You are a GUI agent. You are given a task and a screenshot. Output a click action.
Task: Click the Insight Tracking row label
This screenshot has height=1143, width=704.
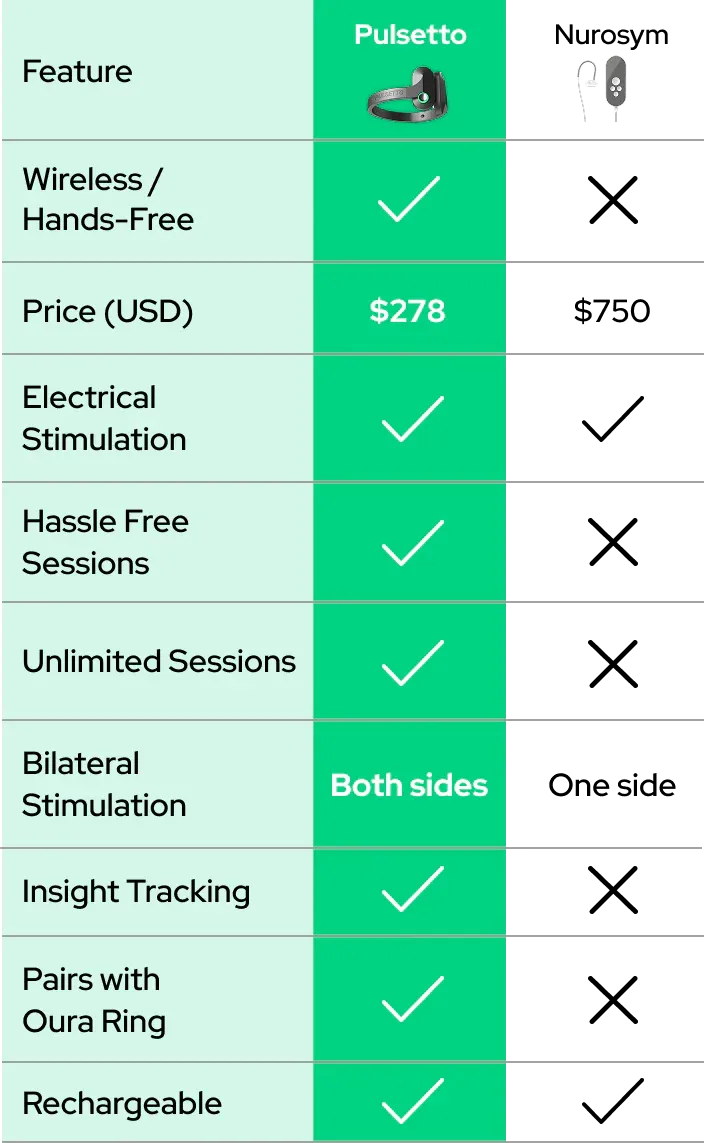pos(136,891)
